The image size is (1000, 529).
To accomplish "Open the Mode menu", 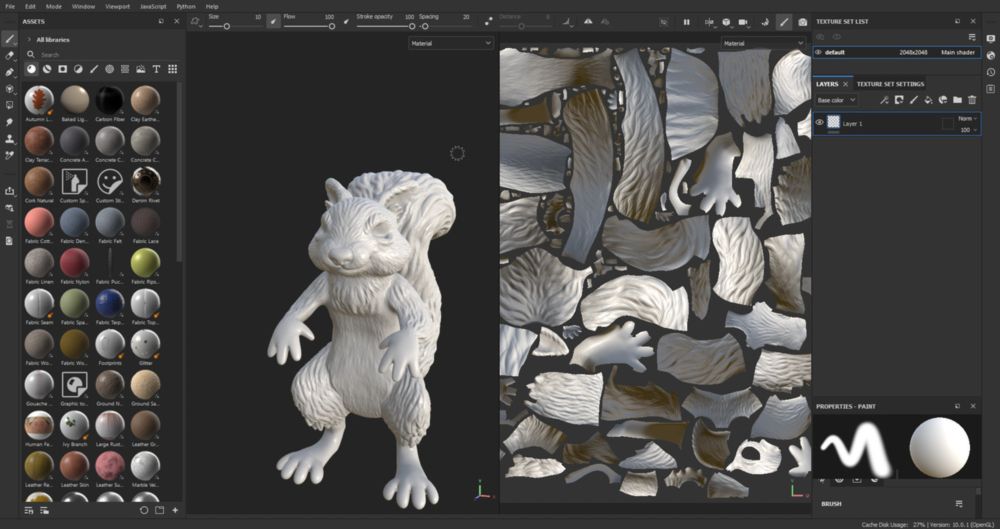I will tap(54, 6).
